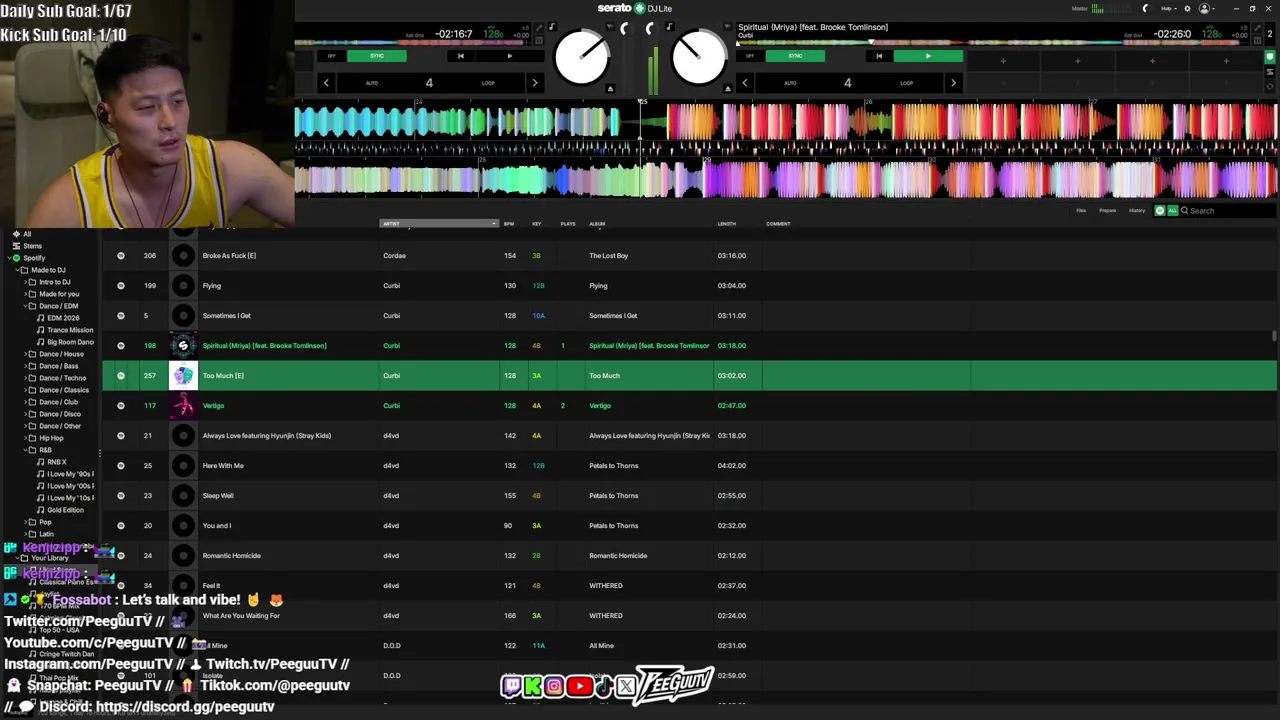The height and width of the screenshot is (720, 1280).
Task: Sort library by ARTIST column
Action: pos(438,224)
